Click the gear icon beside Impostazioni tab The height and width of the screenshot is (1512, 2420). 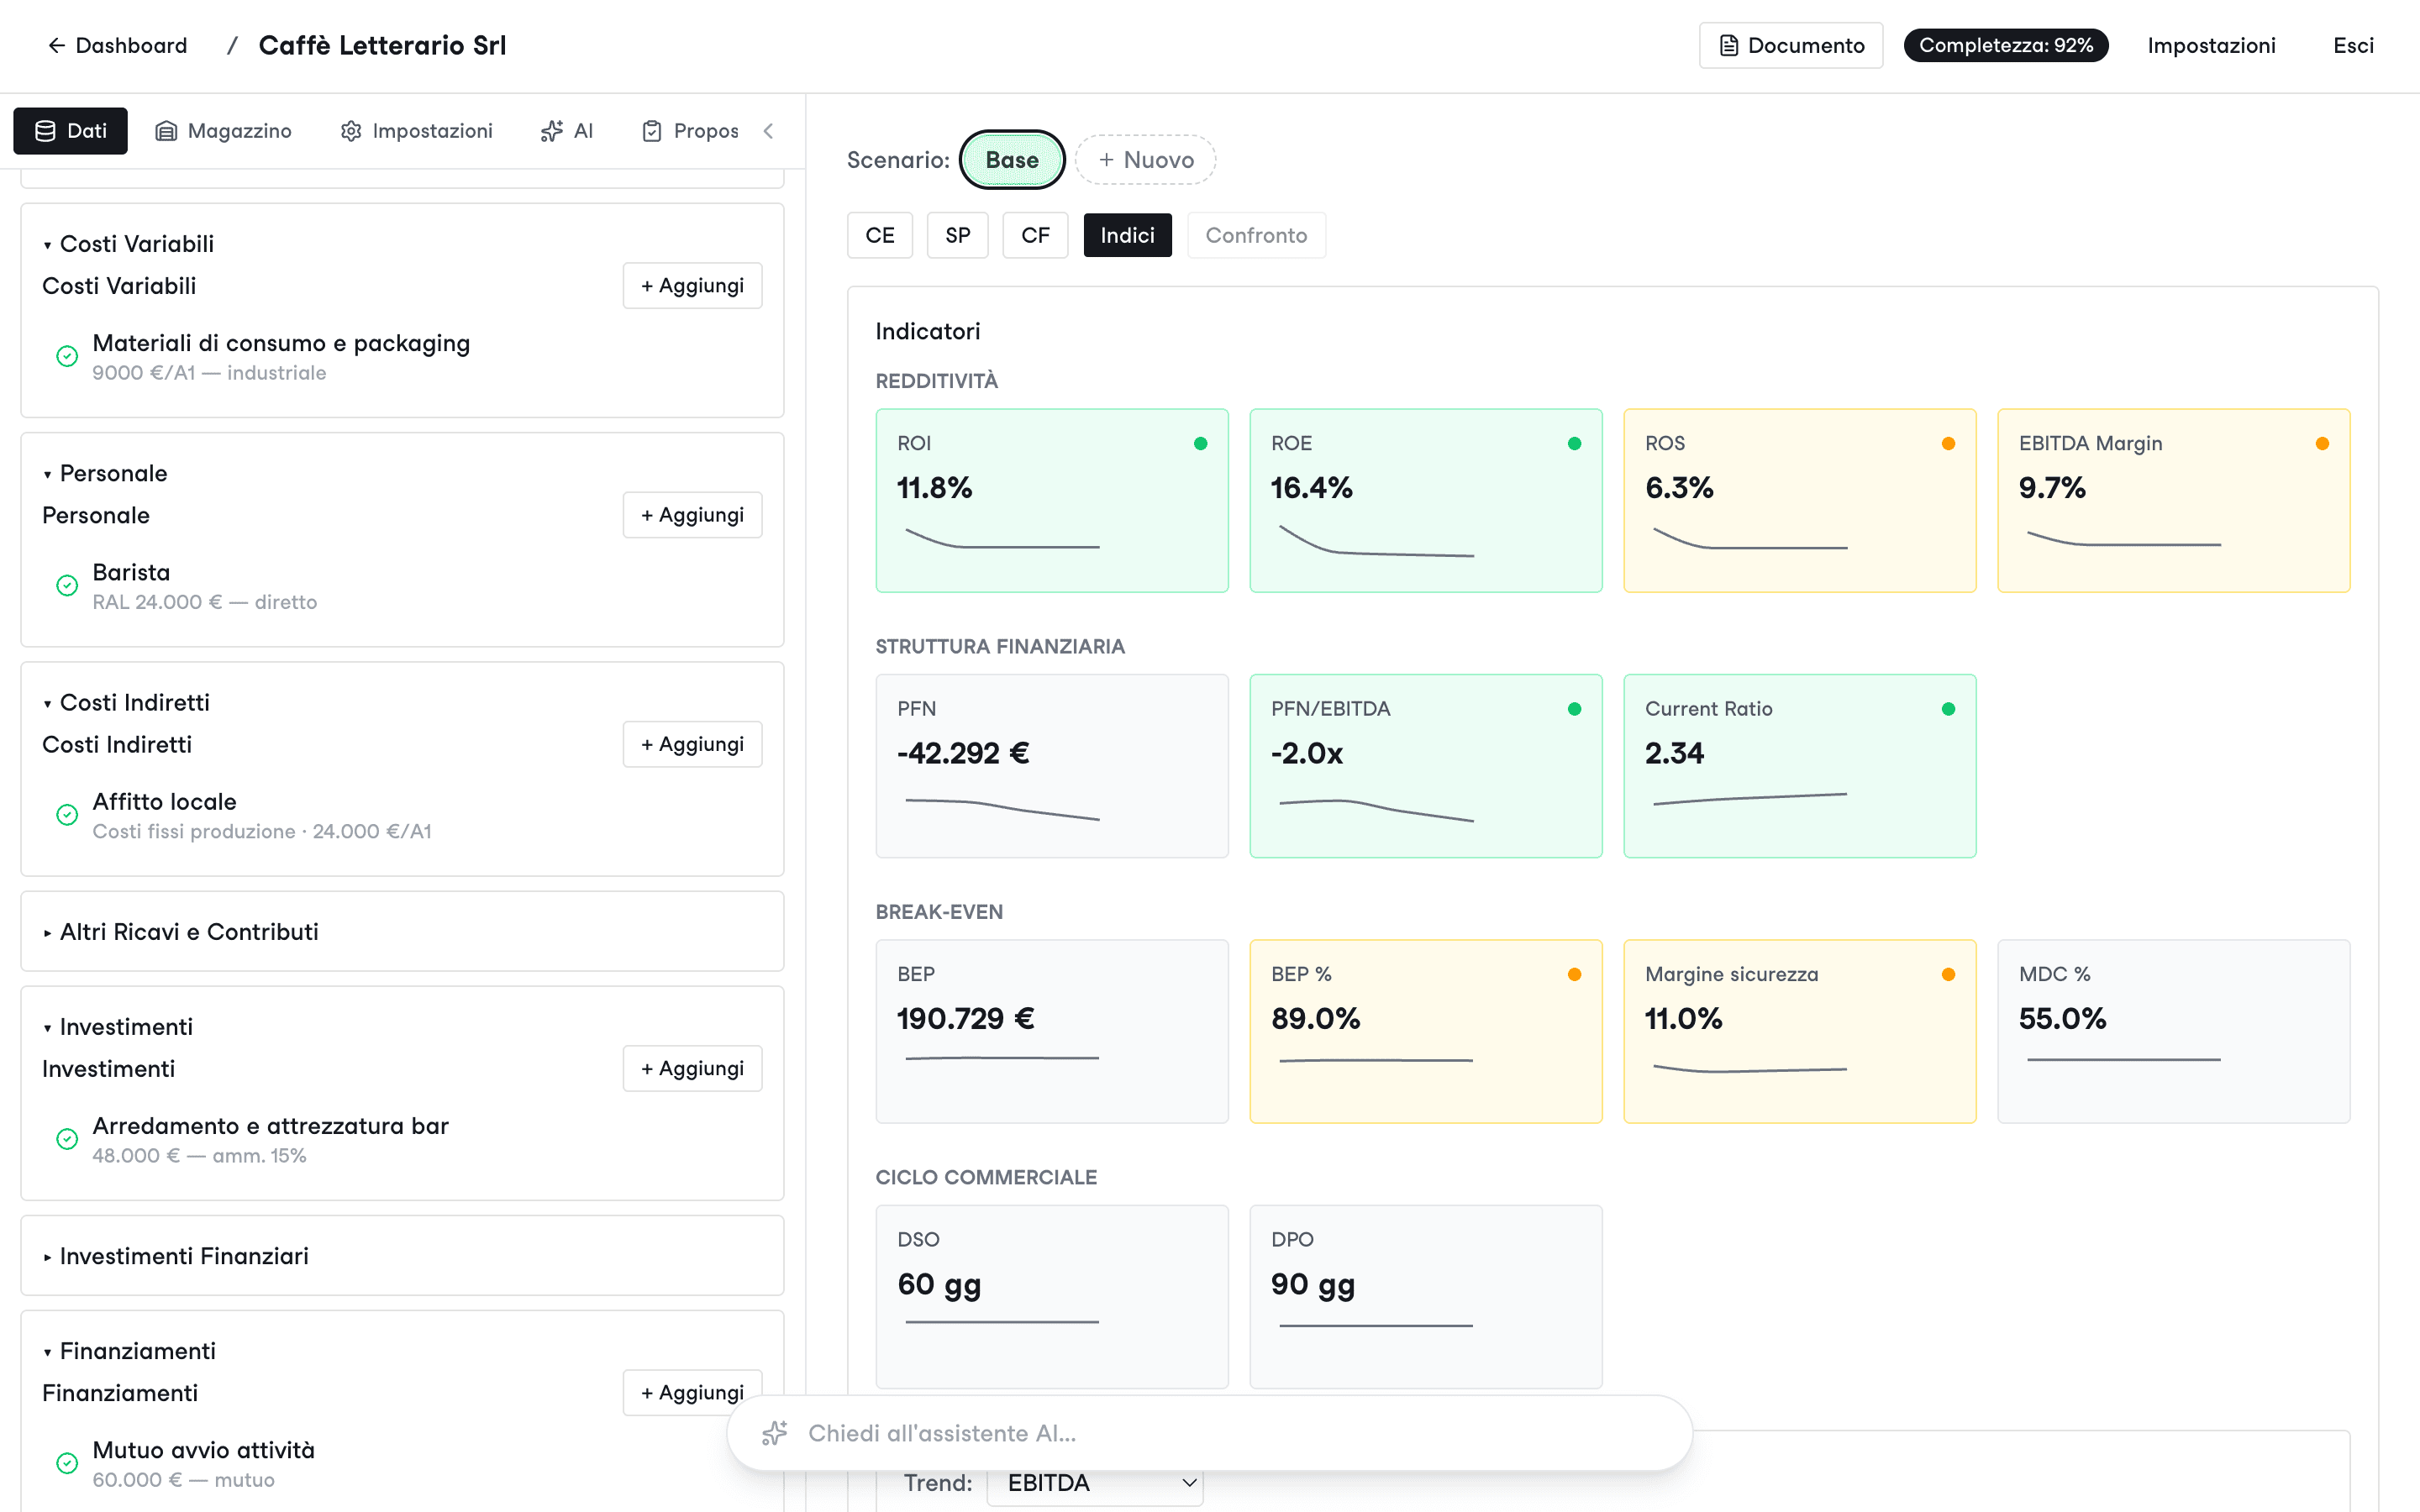coord(351,131)
